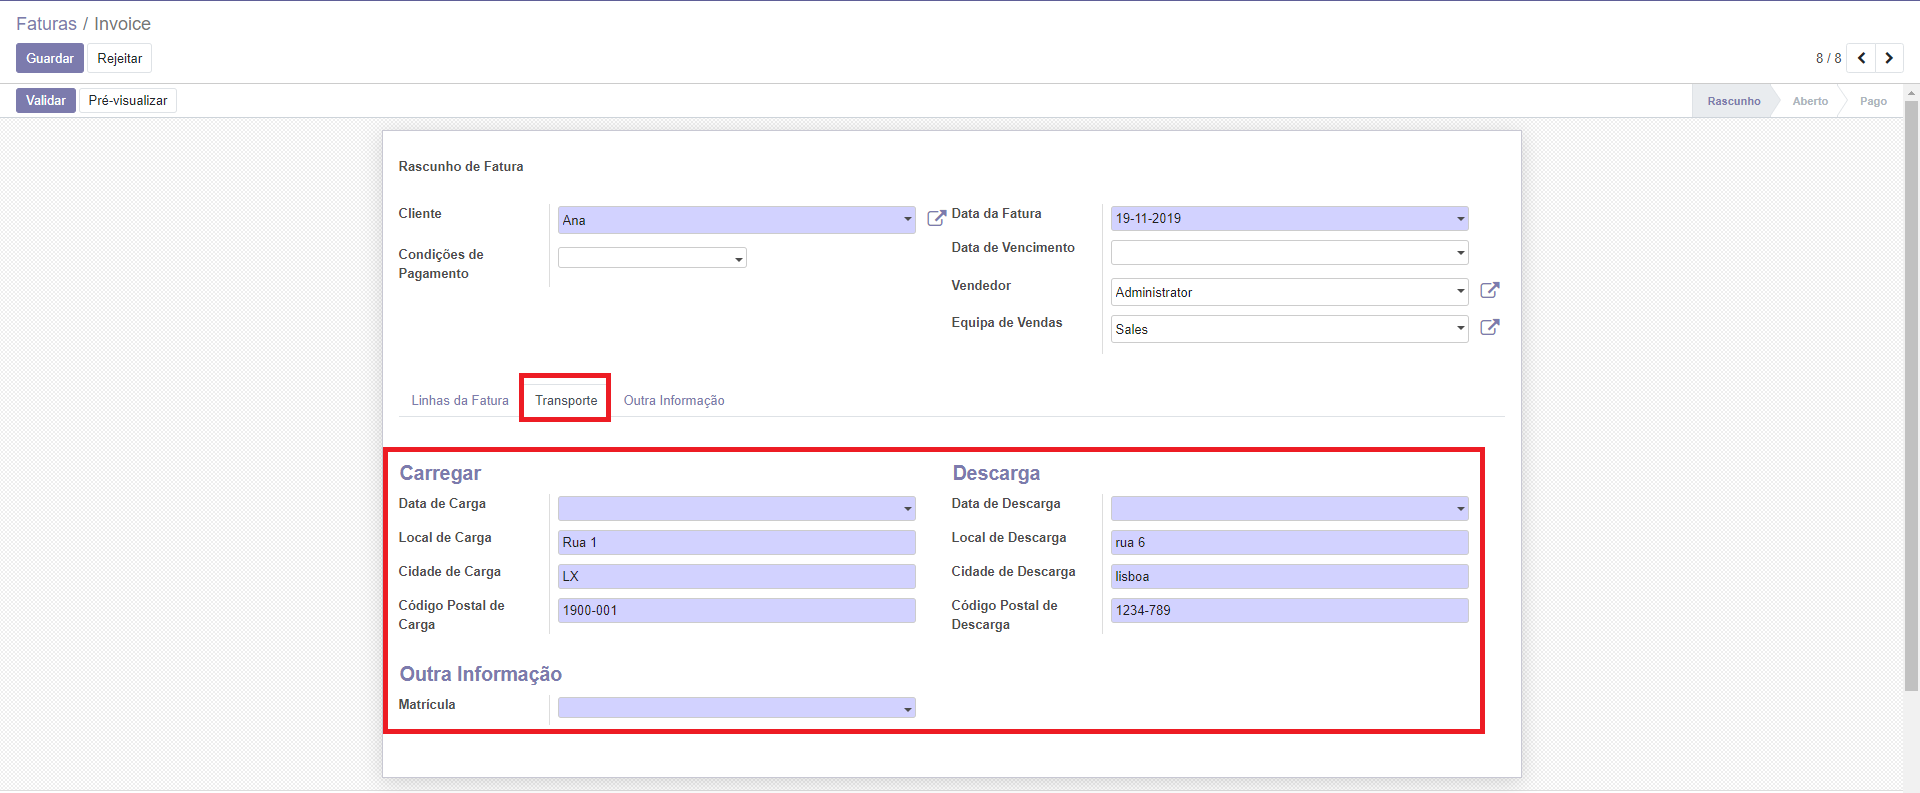Open external link icon beside Vendedor field
Image resolution: width=1920 pixels, height=793 pixels.
tap(1489, 291)
